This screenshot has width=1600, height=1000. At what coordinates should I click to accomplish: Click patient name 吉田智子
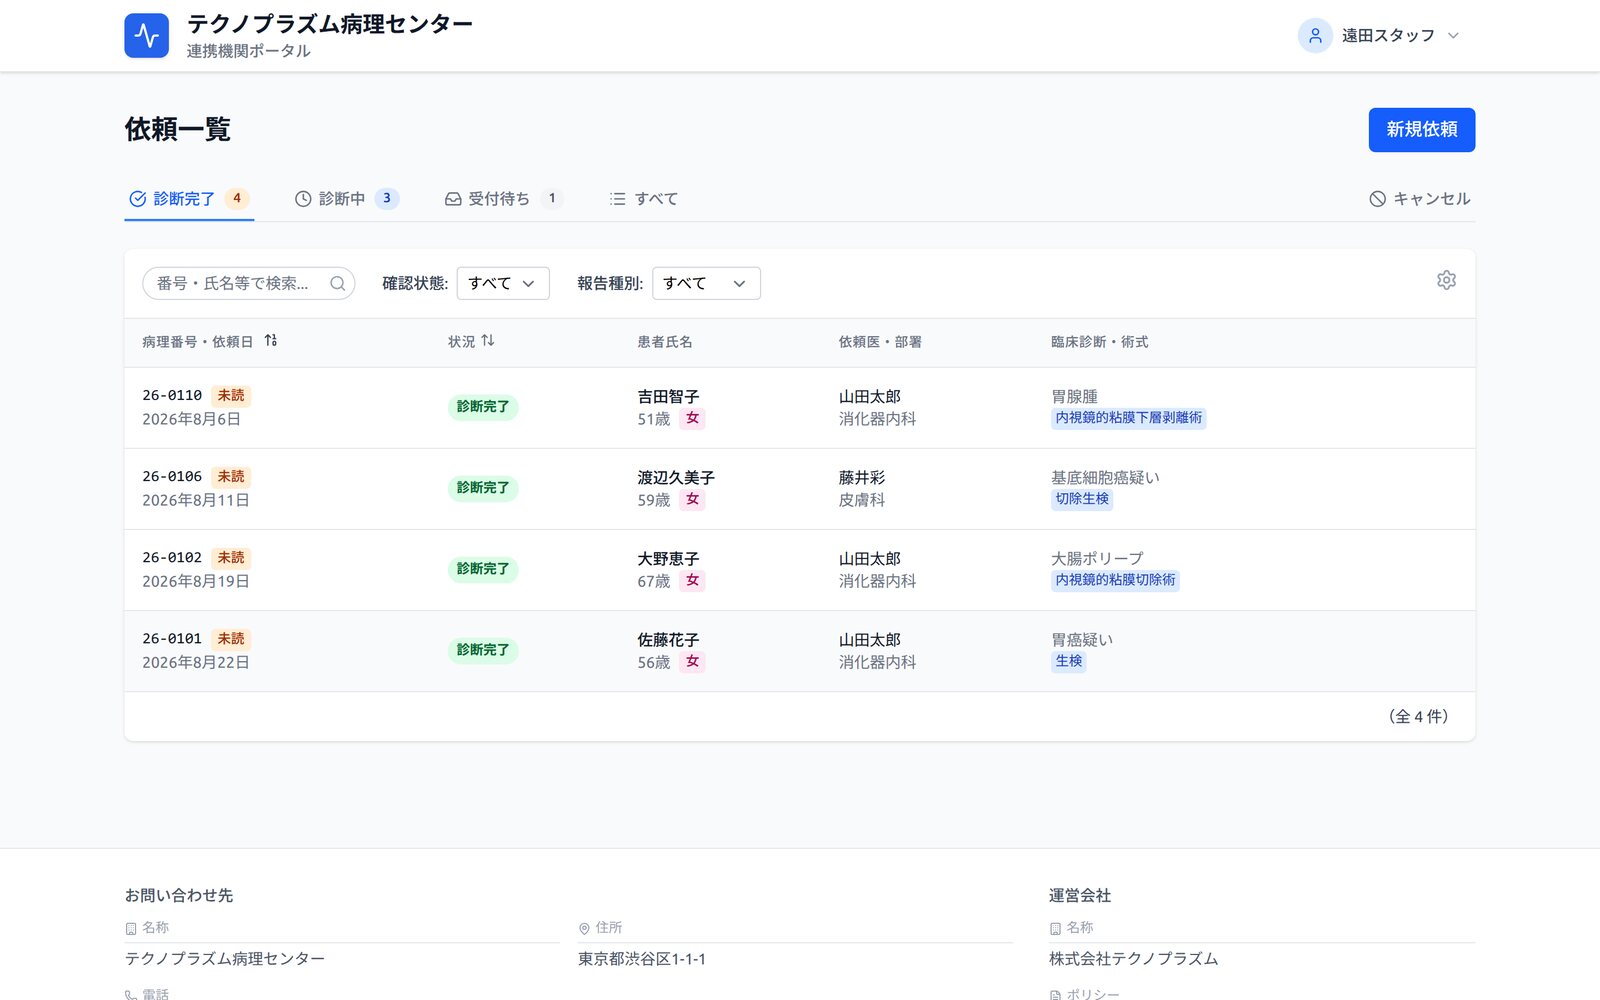[668, 397]
